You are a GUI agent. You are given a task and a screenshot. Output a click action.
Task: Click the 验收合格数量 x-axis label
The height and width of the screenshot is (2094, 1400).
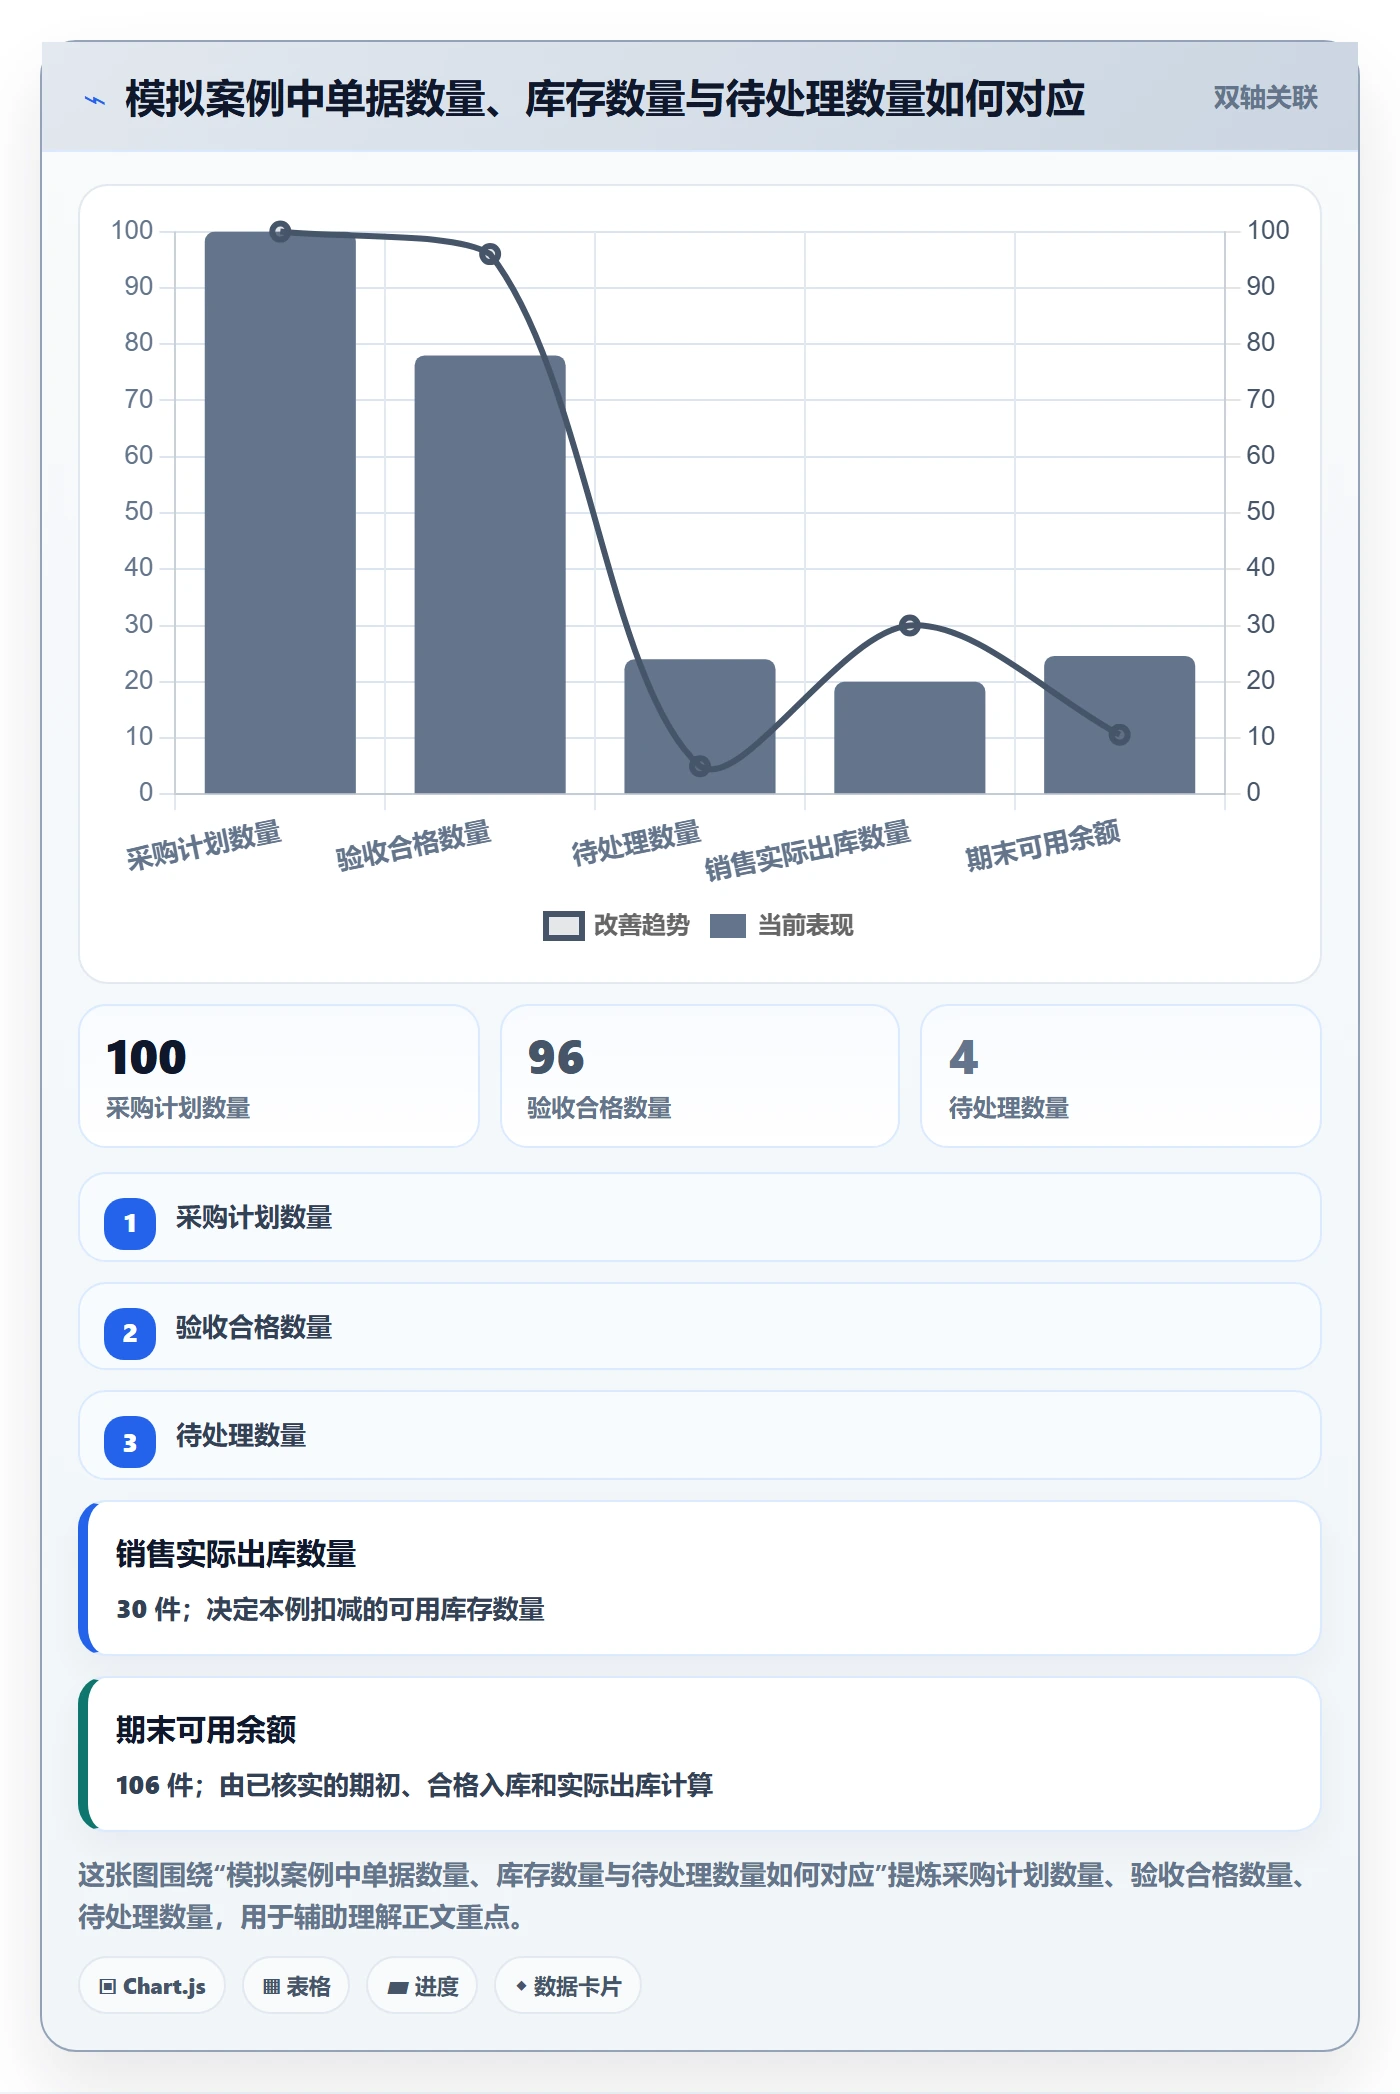(x=414, y=845)
